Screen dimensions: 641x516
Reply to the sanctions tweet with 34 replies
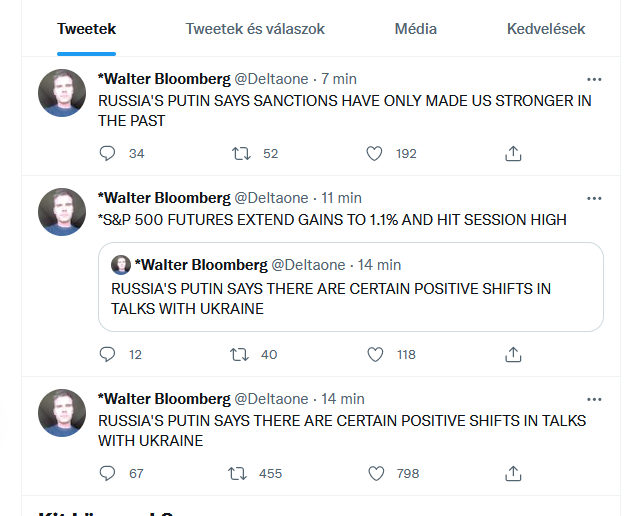point(108,154)
